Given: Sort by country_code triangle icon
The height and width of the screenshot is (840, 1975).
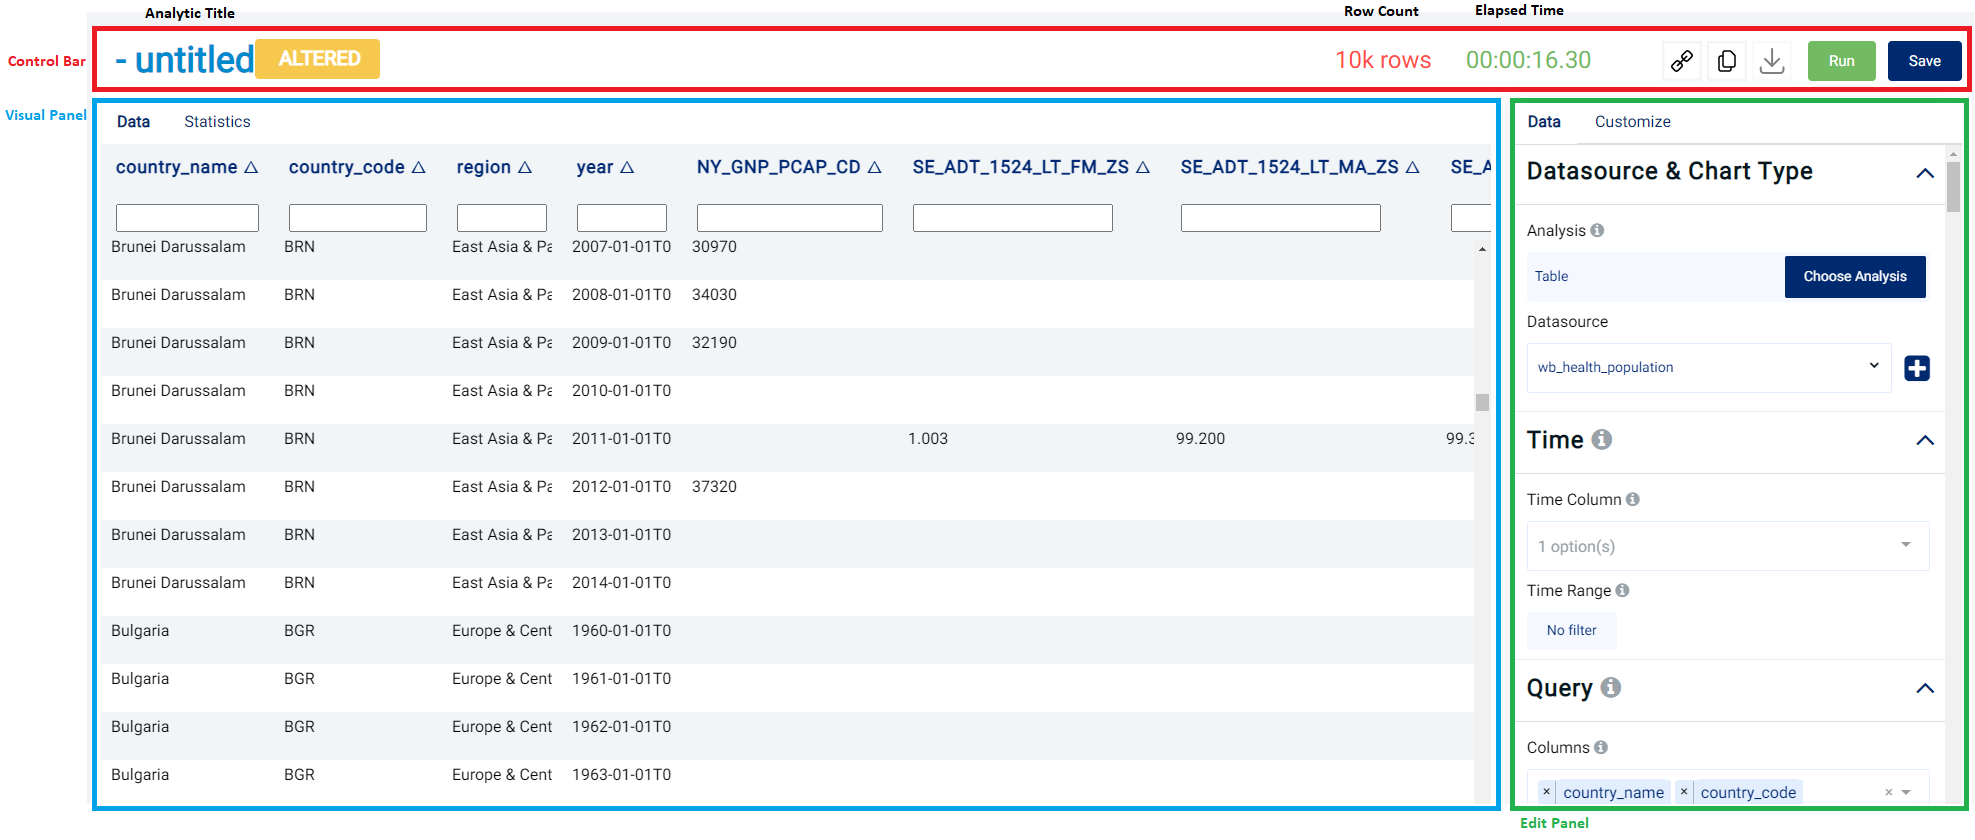Looking at the screenshot, I should click(x=419, y=167).
